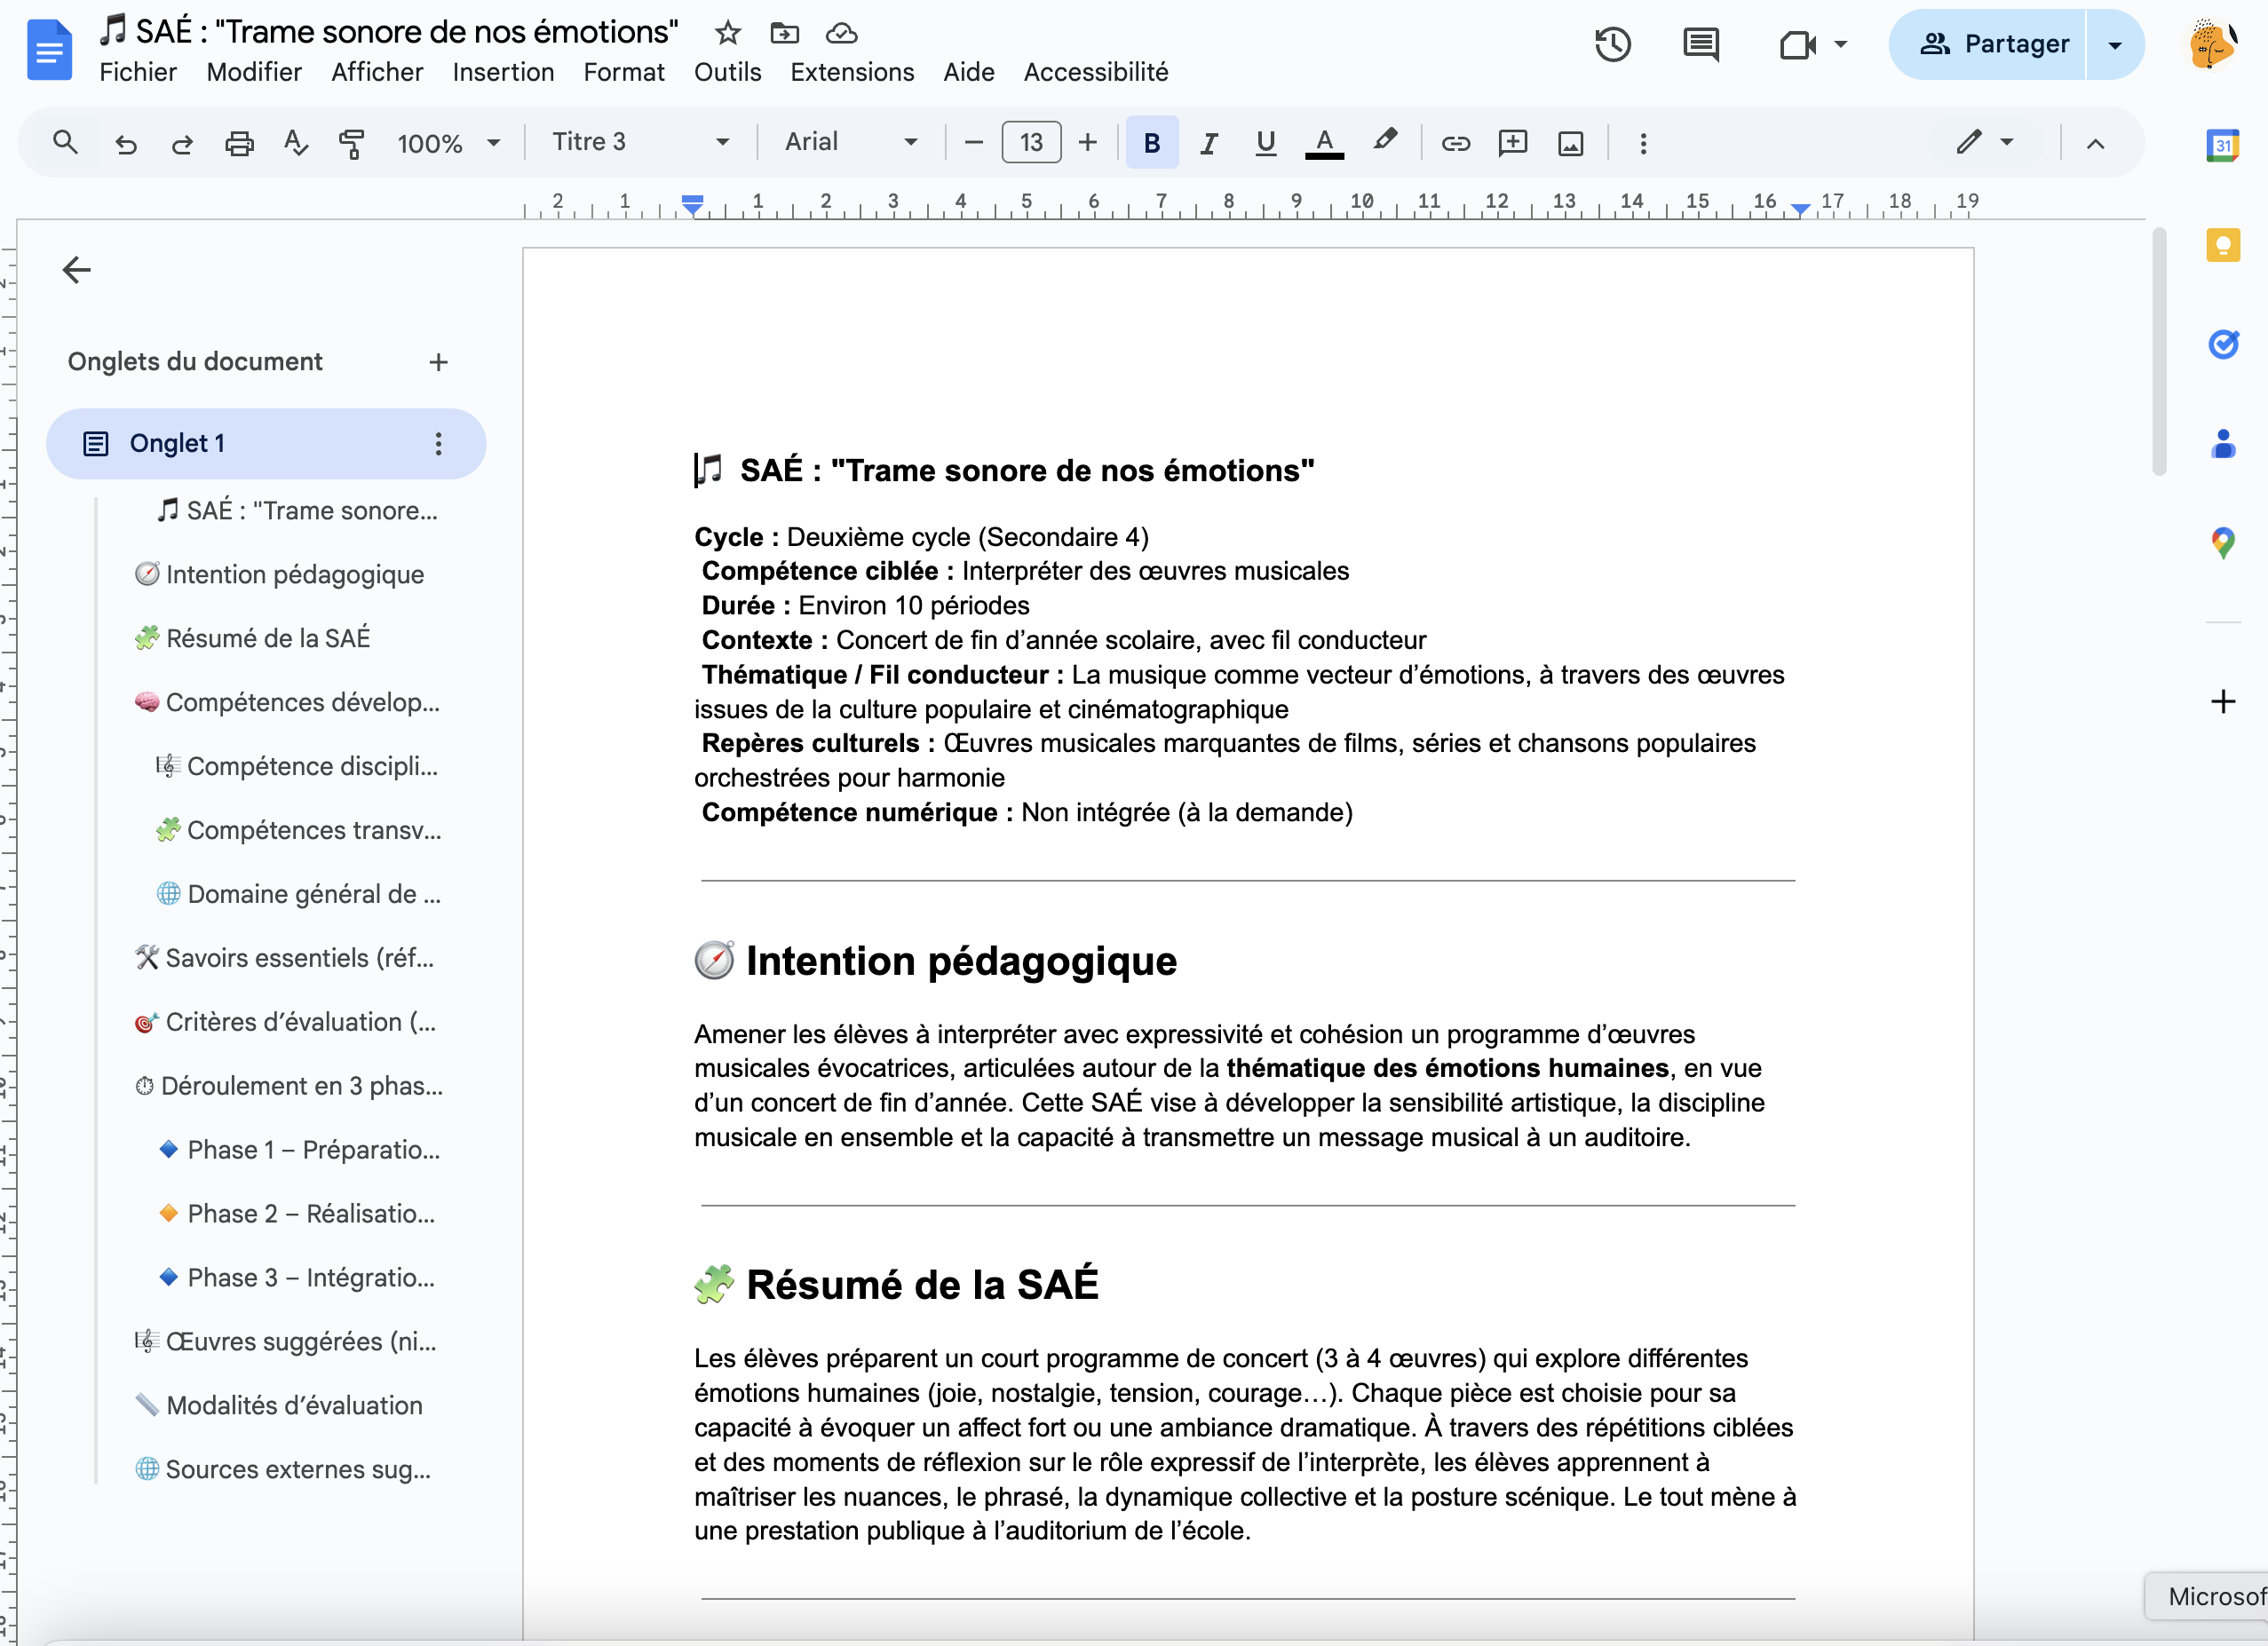Open the Titre 3 paragraph style dropdown
The width and height of the screenshot is (2268, 1646).
tap(641, 142)
